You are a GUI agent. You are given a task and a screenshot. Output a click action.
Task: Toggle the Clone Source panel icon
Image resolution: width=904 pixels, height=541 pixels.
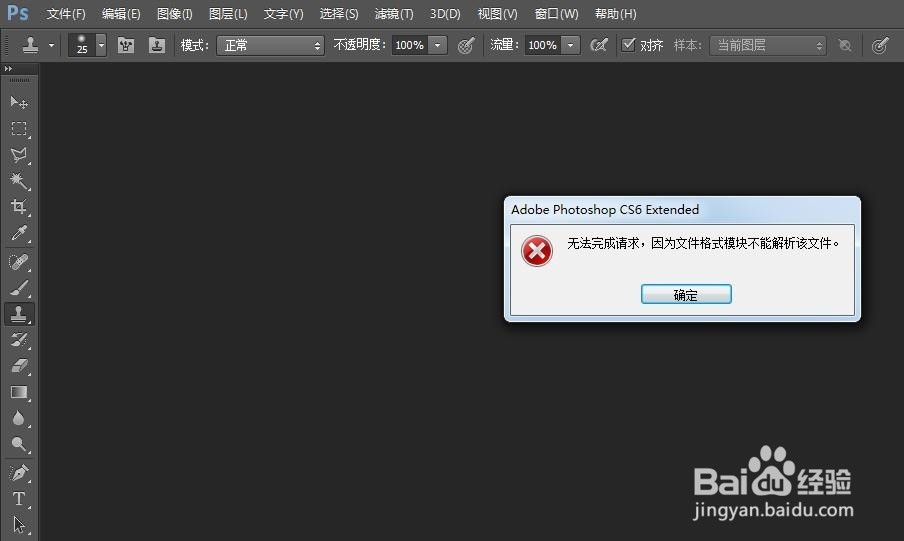coord(156,45)
